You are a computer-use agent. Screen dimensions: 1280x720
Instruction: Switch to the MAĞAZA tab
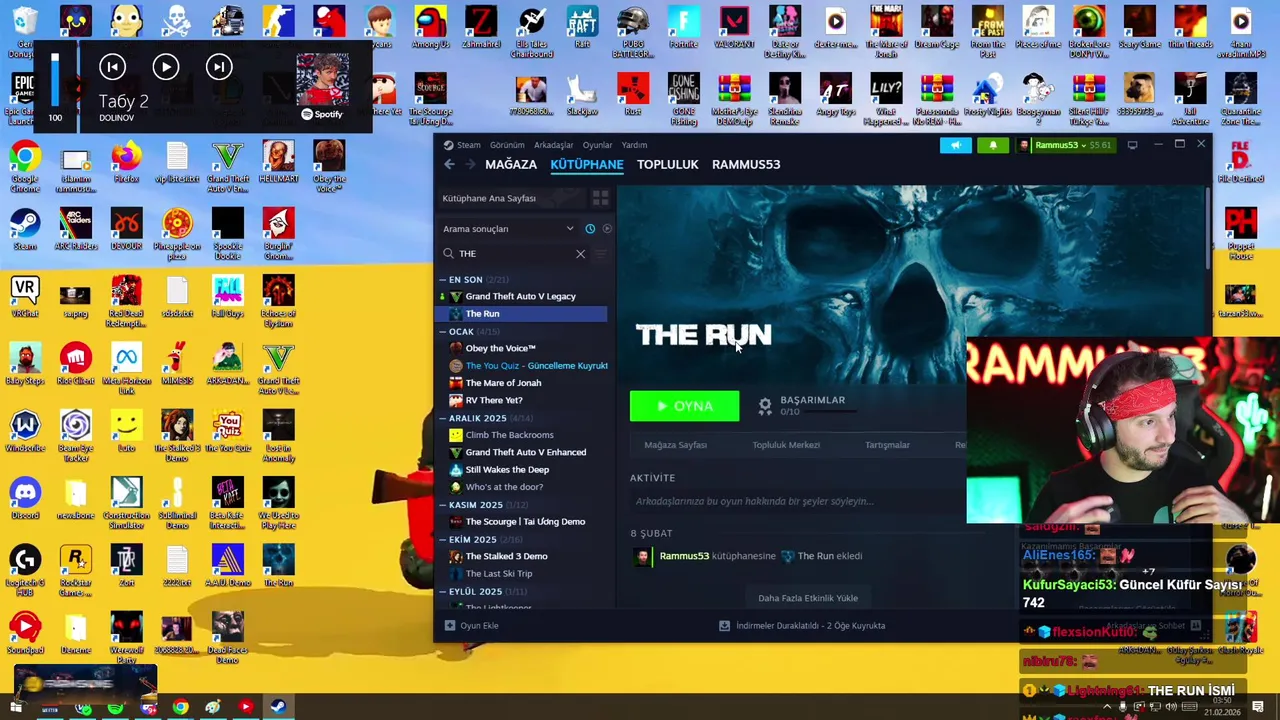tap(510, 164)
